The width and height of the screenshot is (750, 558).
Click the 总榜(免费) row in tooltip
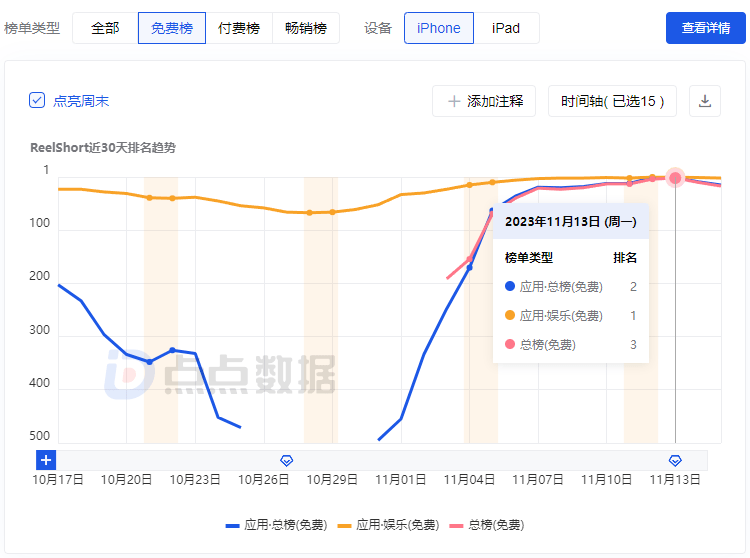tap(571, 344)
